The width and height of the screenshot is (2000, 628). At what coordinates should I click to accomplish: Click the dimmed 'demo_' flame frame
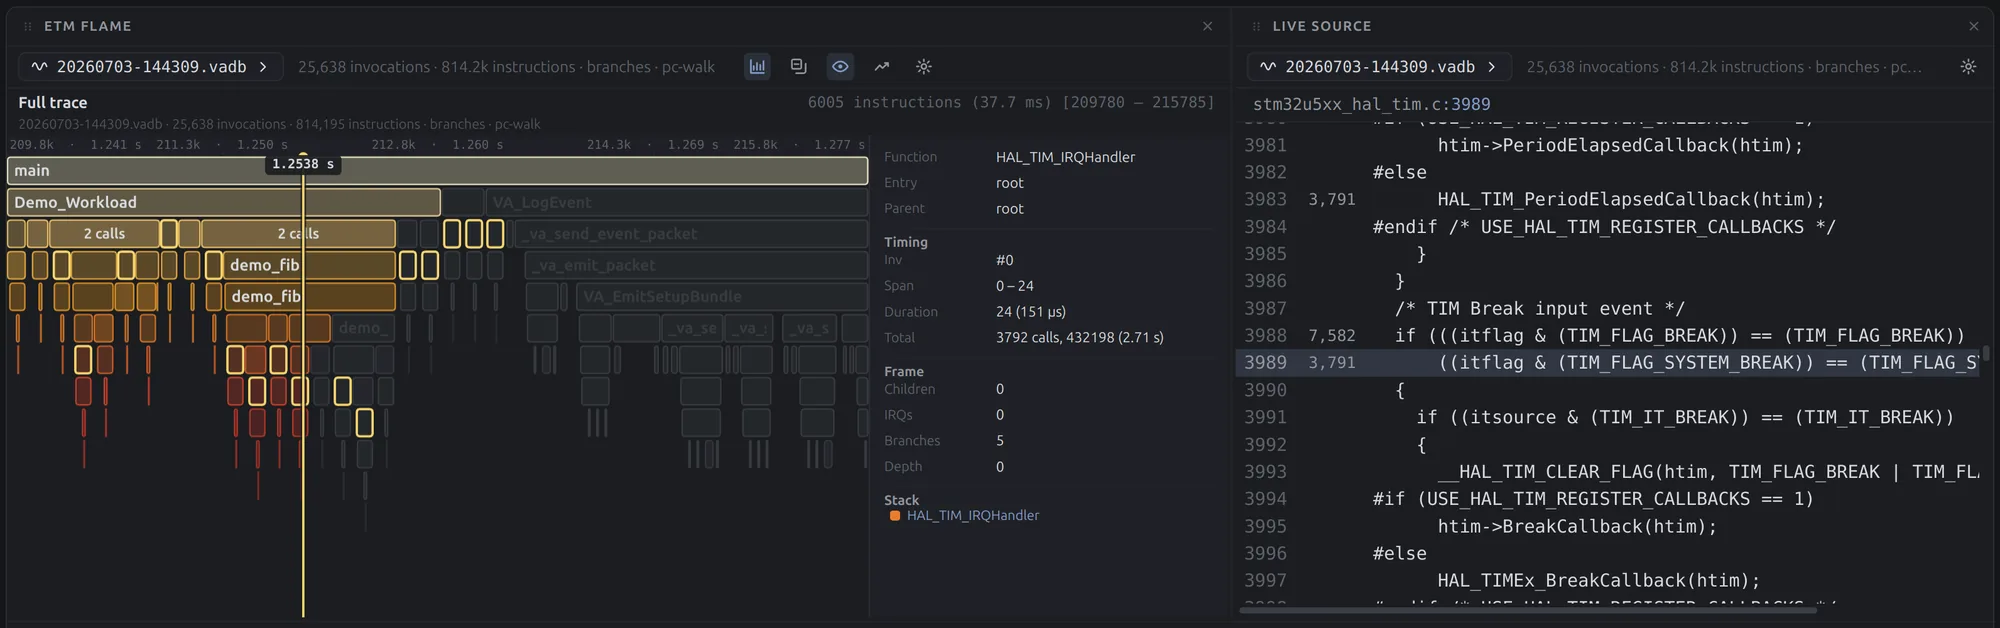click(x=362, y=328)
